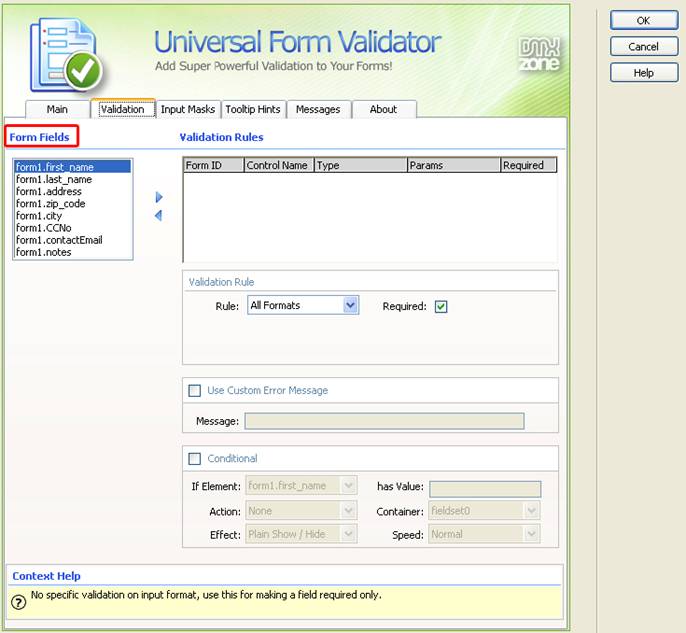Select form1.first_name in the field list
This screenshot has width=686, height=633.
(x=73, y=167)
